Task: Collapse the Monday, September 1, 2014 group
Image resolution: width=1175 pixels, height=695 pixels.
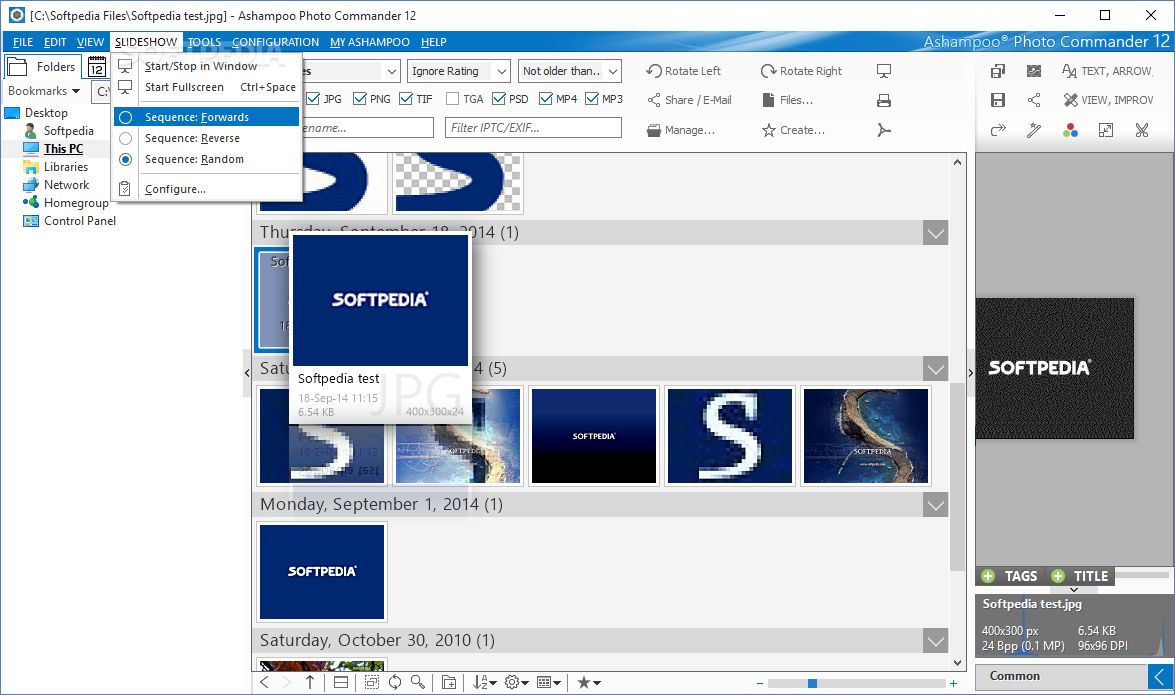Action: (x=936, y=505)
